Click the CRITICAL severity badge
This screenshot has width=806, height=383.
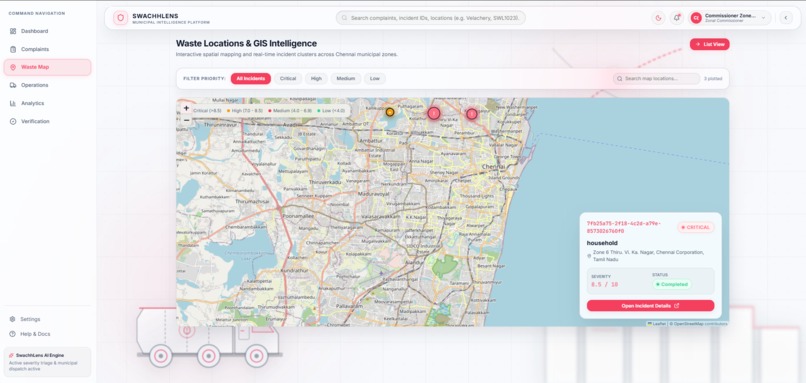695,227
